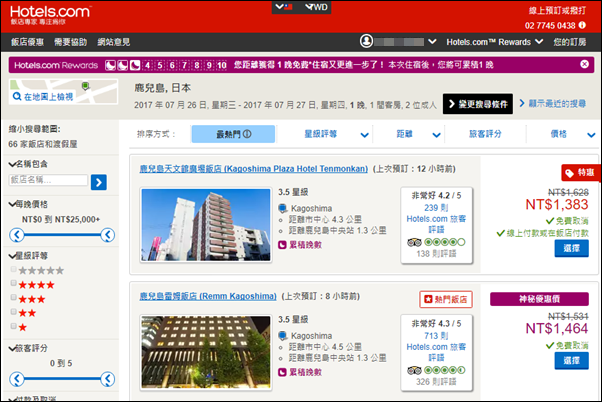Click 選擇 button for NT$1,383 hotel
Viewport: 602px width, 402px height.
click(x=571, y=248)
